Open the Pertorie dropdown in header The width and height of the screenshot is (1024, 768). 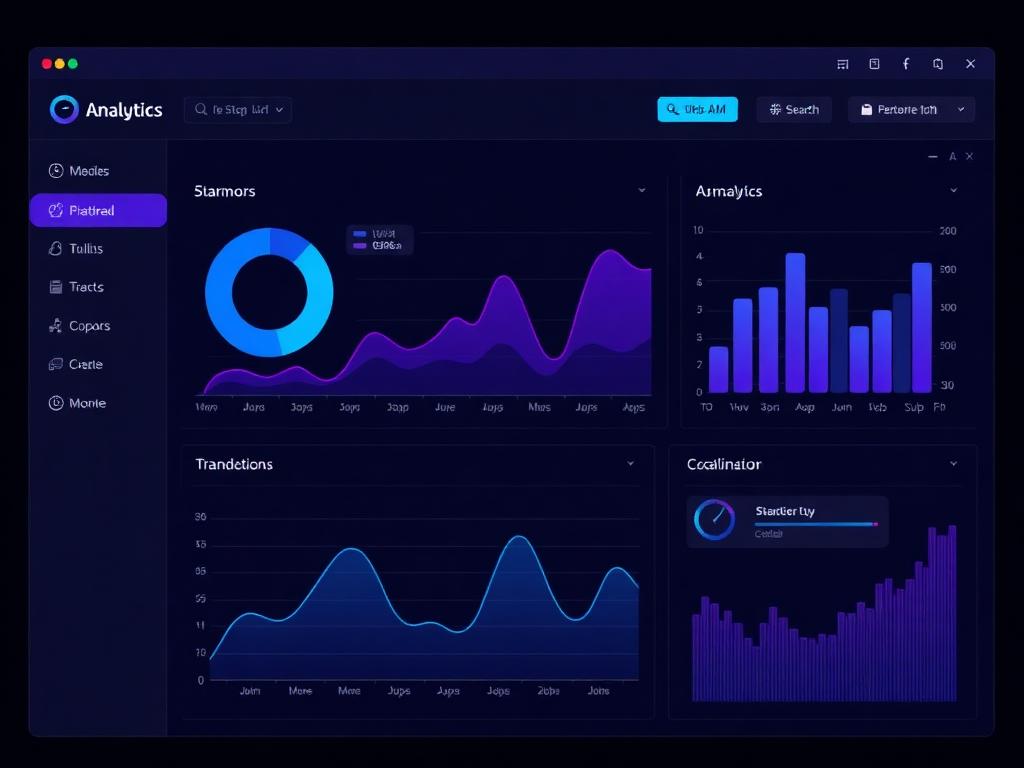911,110
